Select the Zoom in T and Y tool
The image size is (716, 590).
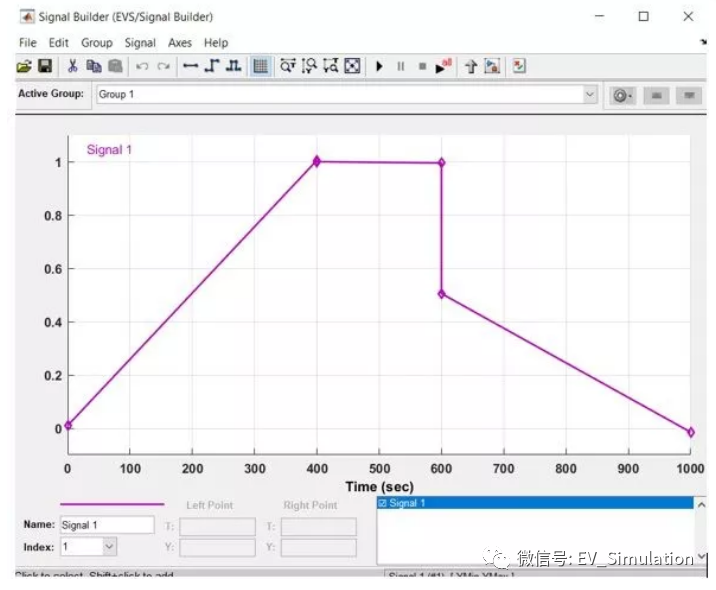tap(331, 67)
